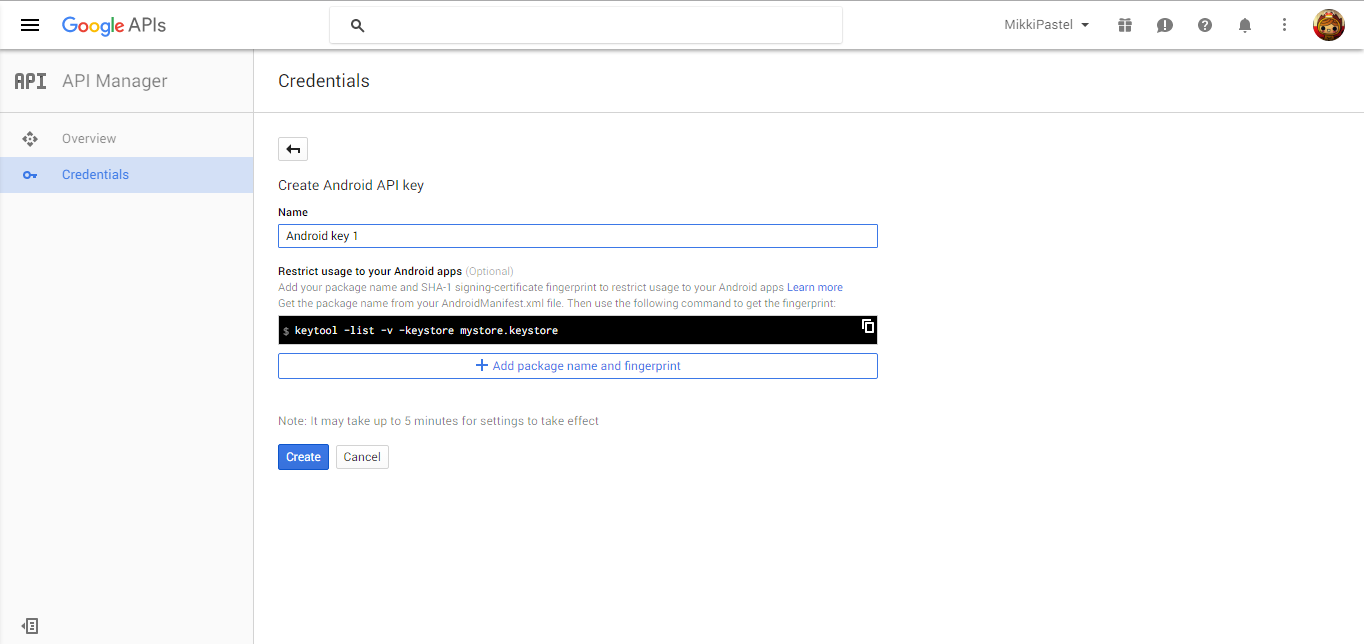Send feedback via the exclamation bubble icon
1364x644 pixels.
(x=1164, y=25)
